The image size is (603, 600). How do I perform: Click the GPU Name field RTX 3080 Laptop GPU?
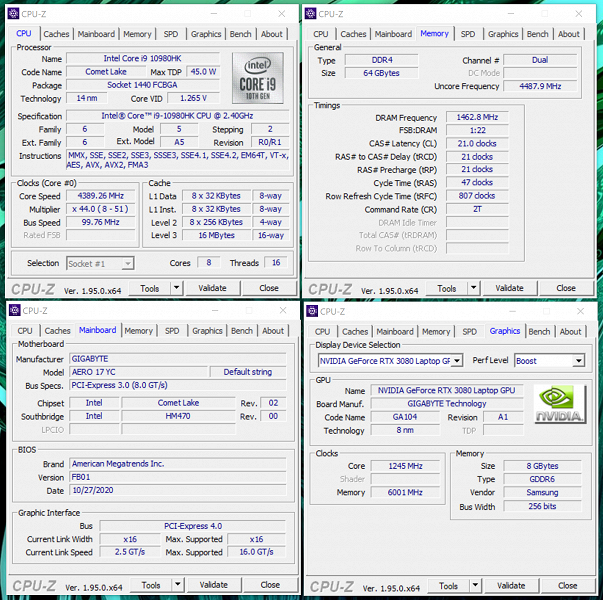pyautogui.click(x=447, y=390)
